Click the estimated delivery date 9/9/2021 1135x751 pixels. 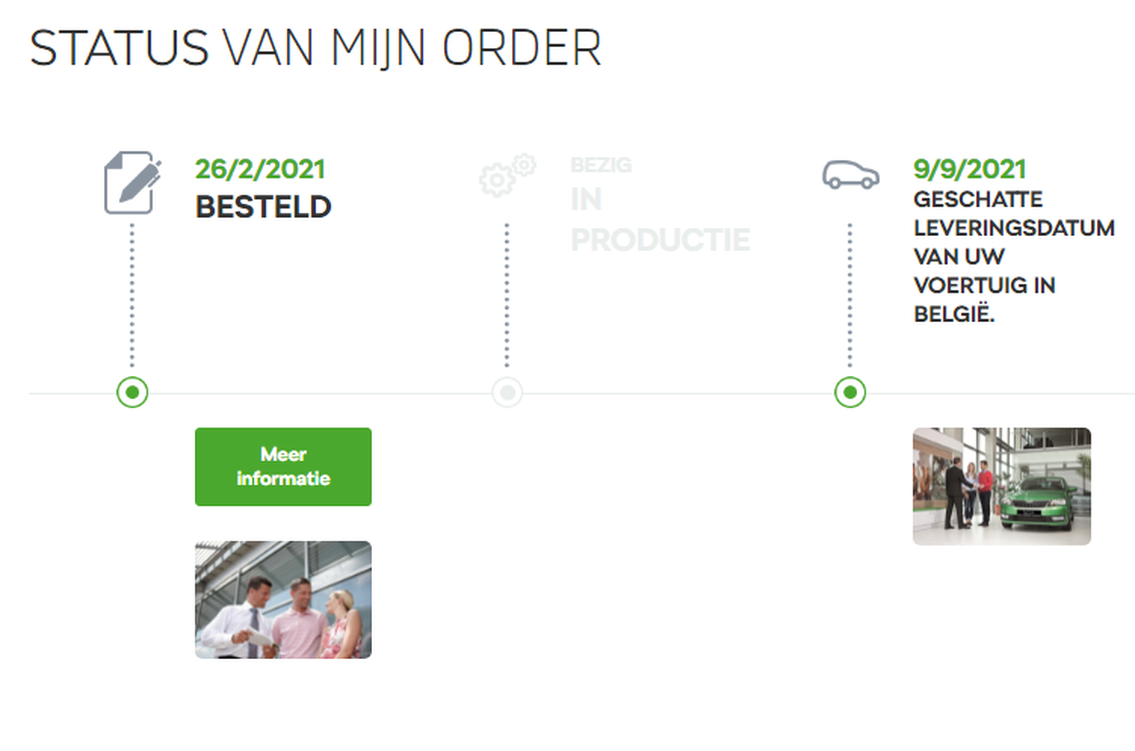pos(970,169)
